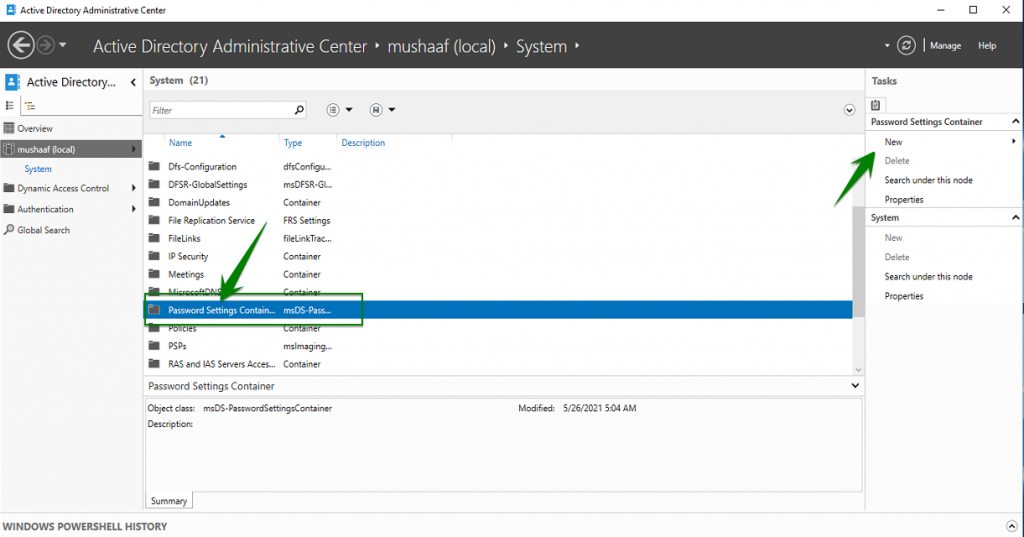Click DomainUpdates folder icon
The width and height of the screenshot is (1024, 537).
click(154, 202)
